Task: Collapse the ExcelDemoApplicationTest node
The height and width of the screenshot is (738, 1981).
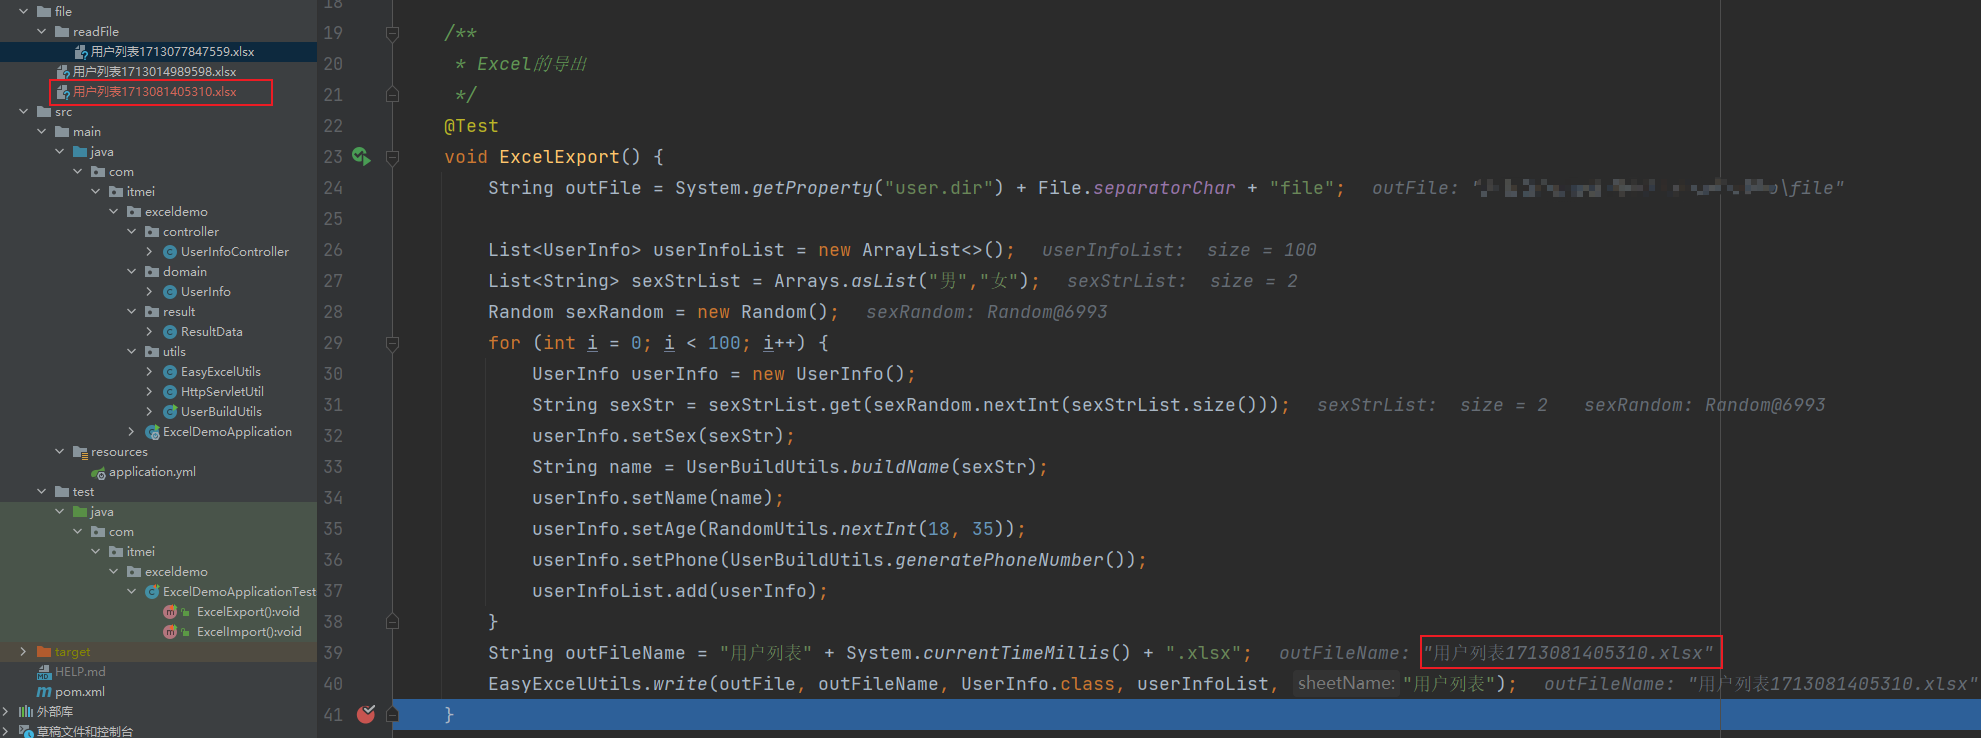Action: [132, 592]
